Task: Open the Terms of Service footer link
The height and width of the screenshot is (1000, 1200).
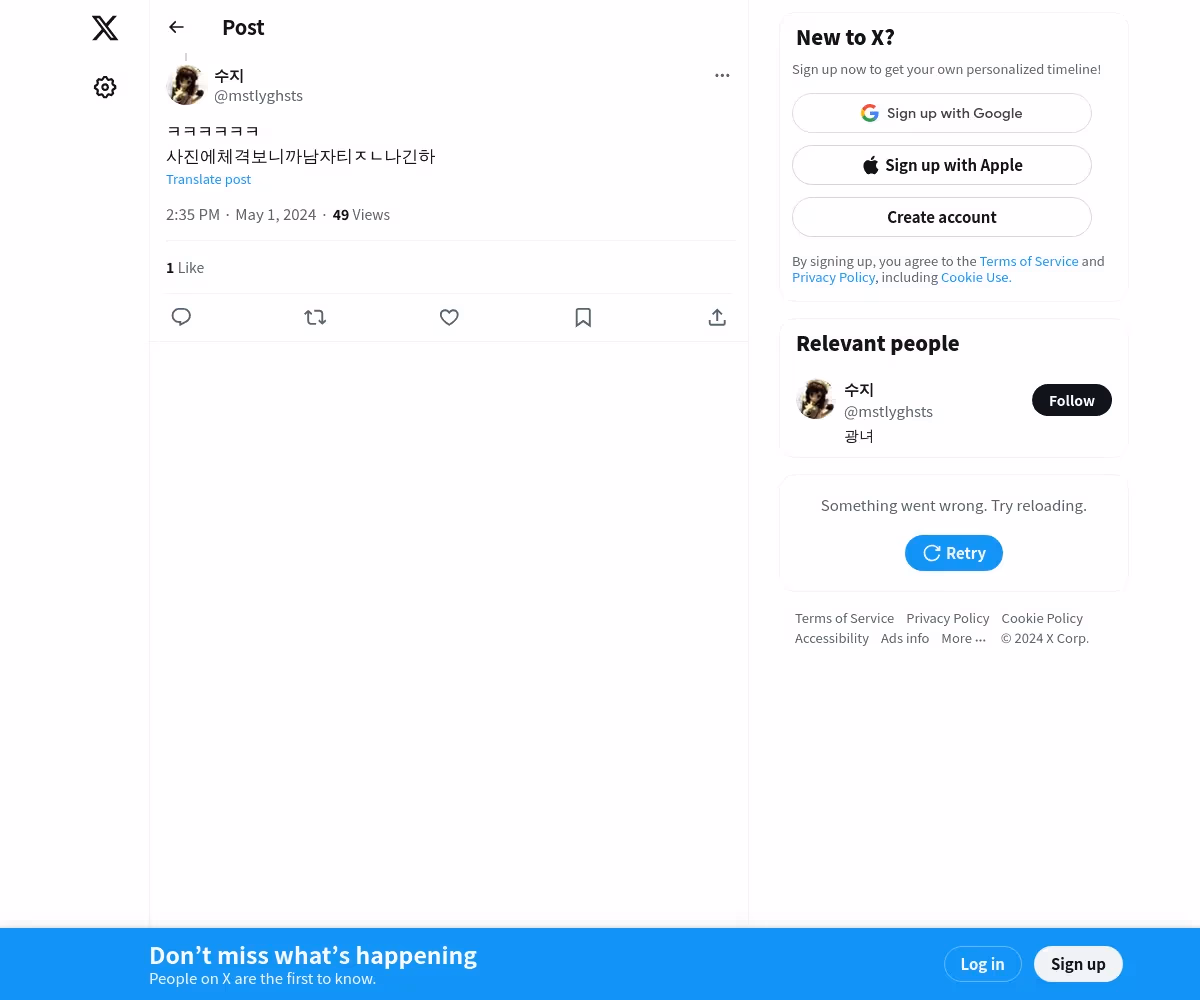Action: tap(844, 618)
